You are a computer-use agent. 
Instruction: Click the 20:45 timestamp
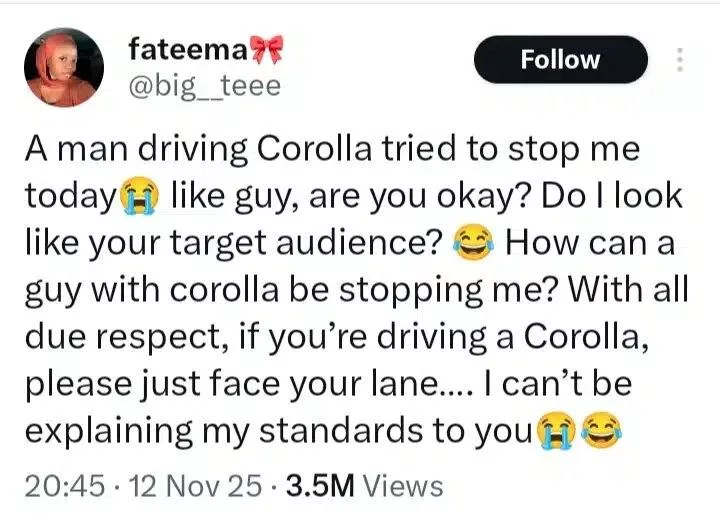pos(62,485)
